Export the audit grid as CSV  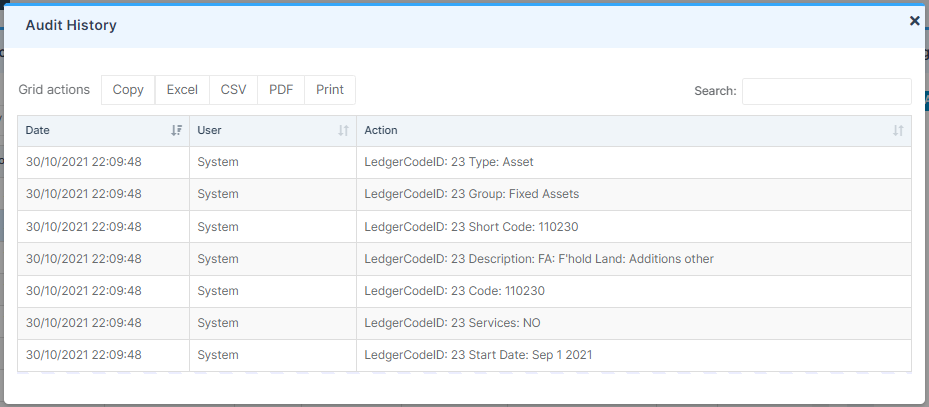click(x=233, y=89)
